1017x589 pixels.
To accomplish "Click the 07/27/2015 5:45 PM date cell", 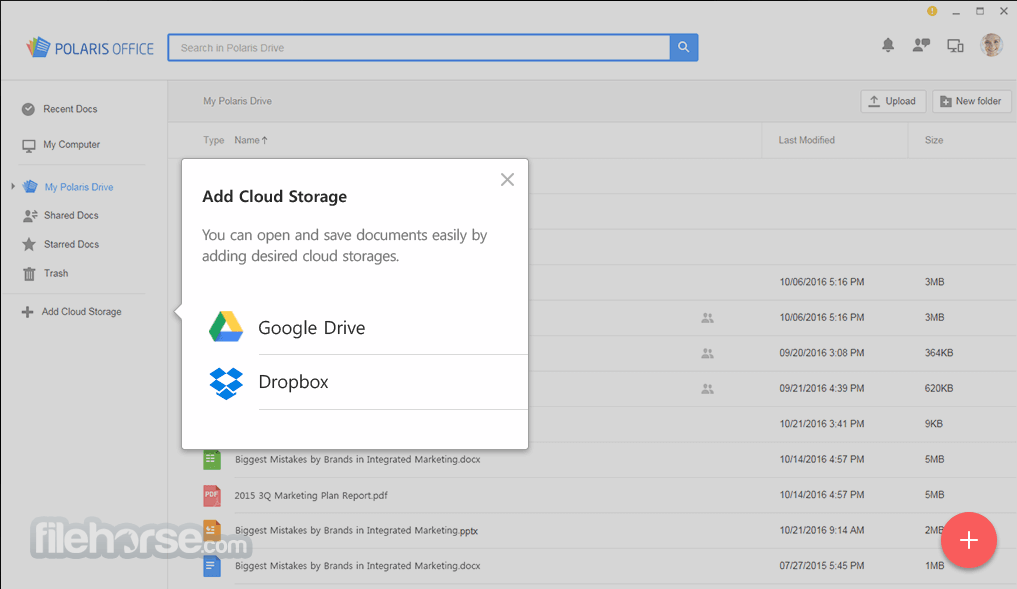I will point(822,566).
